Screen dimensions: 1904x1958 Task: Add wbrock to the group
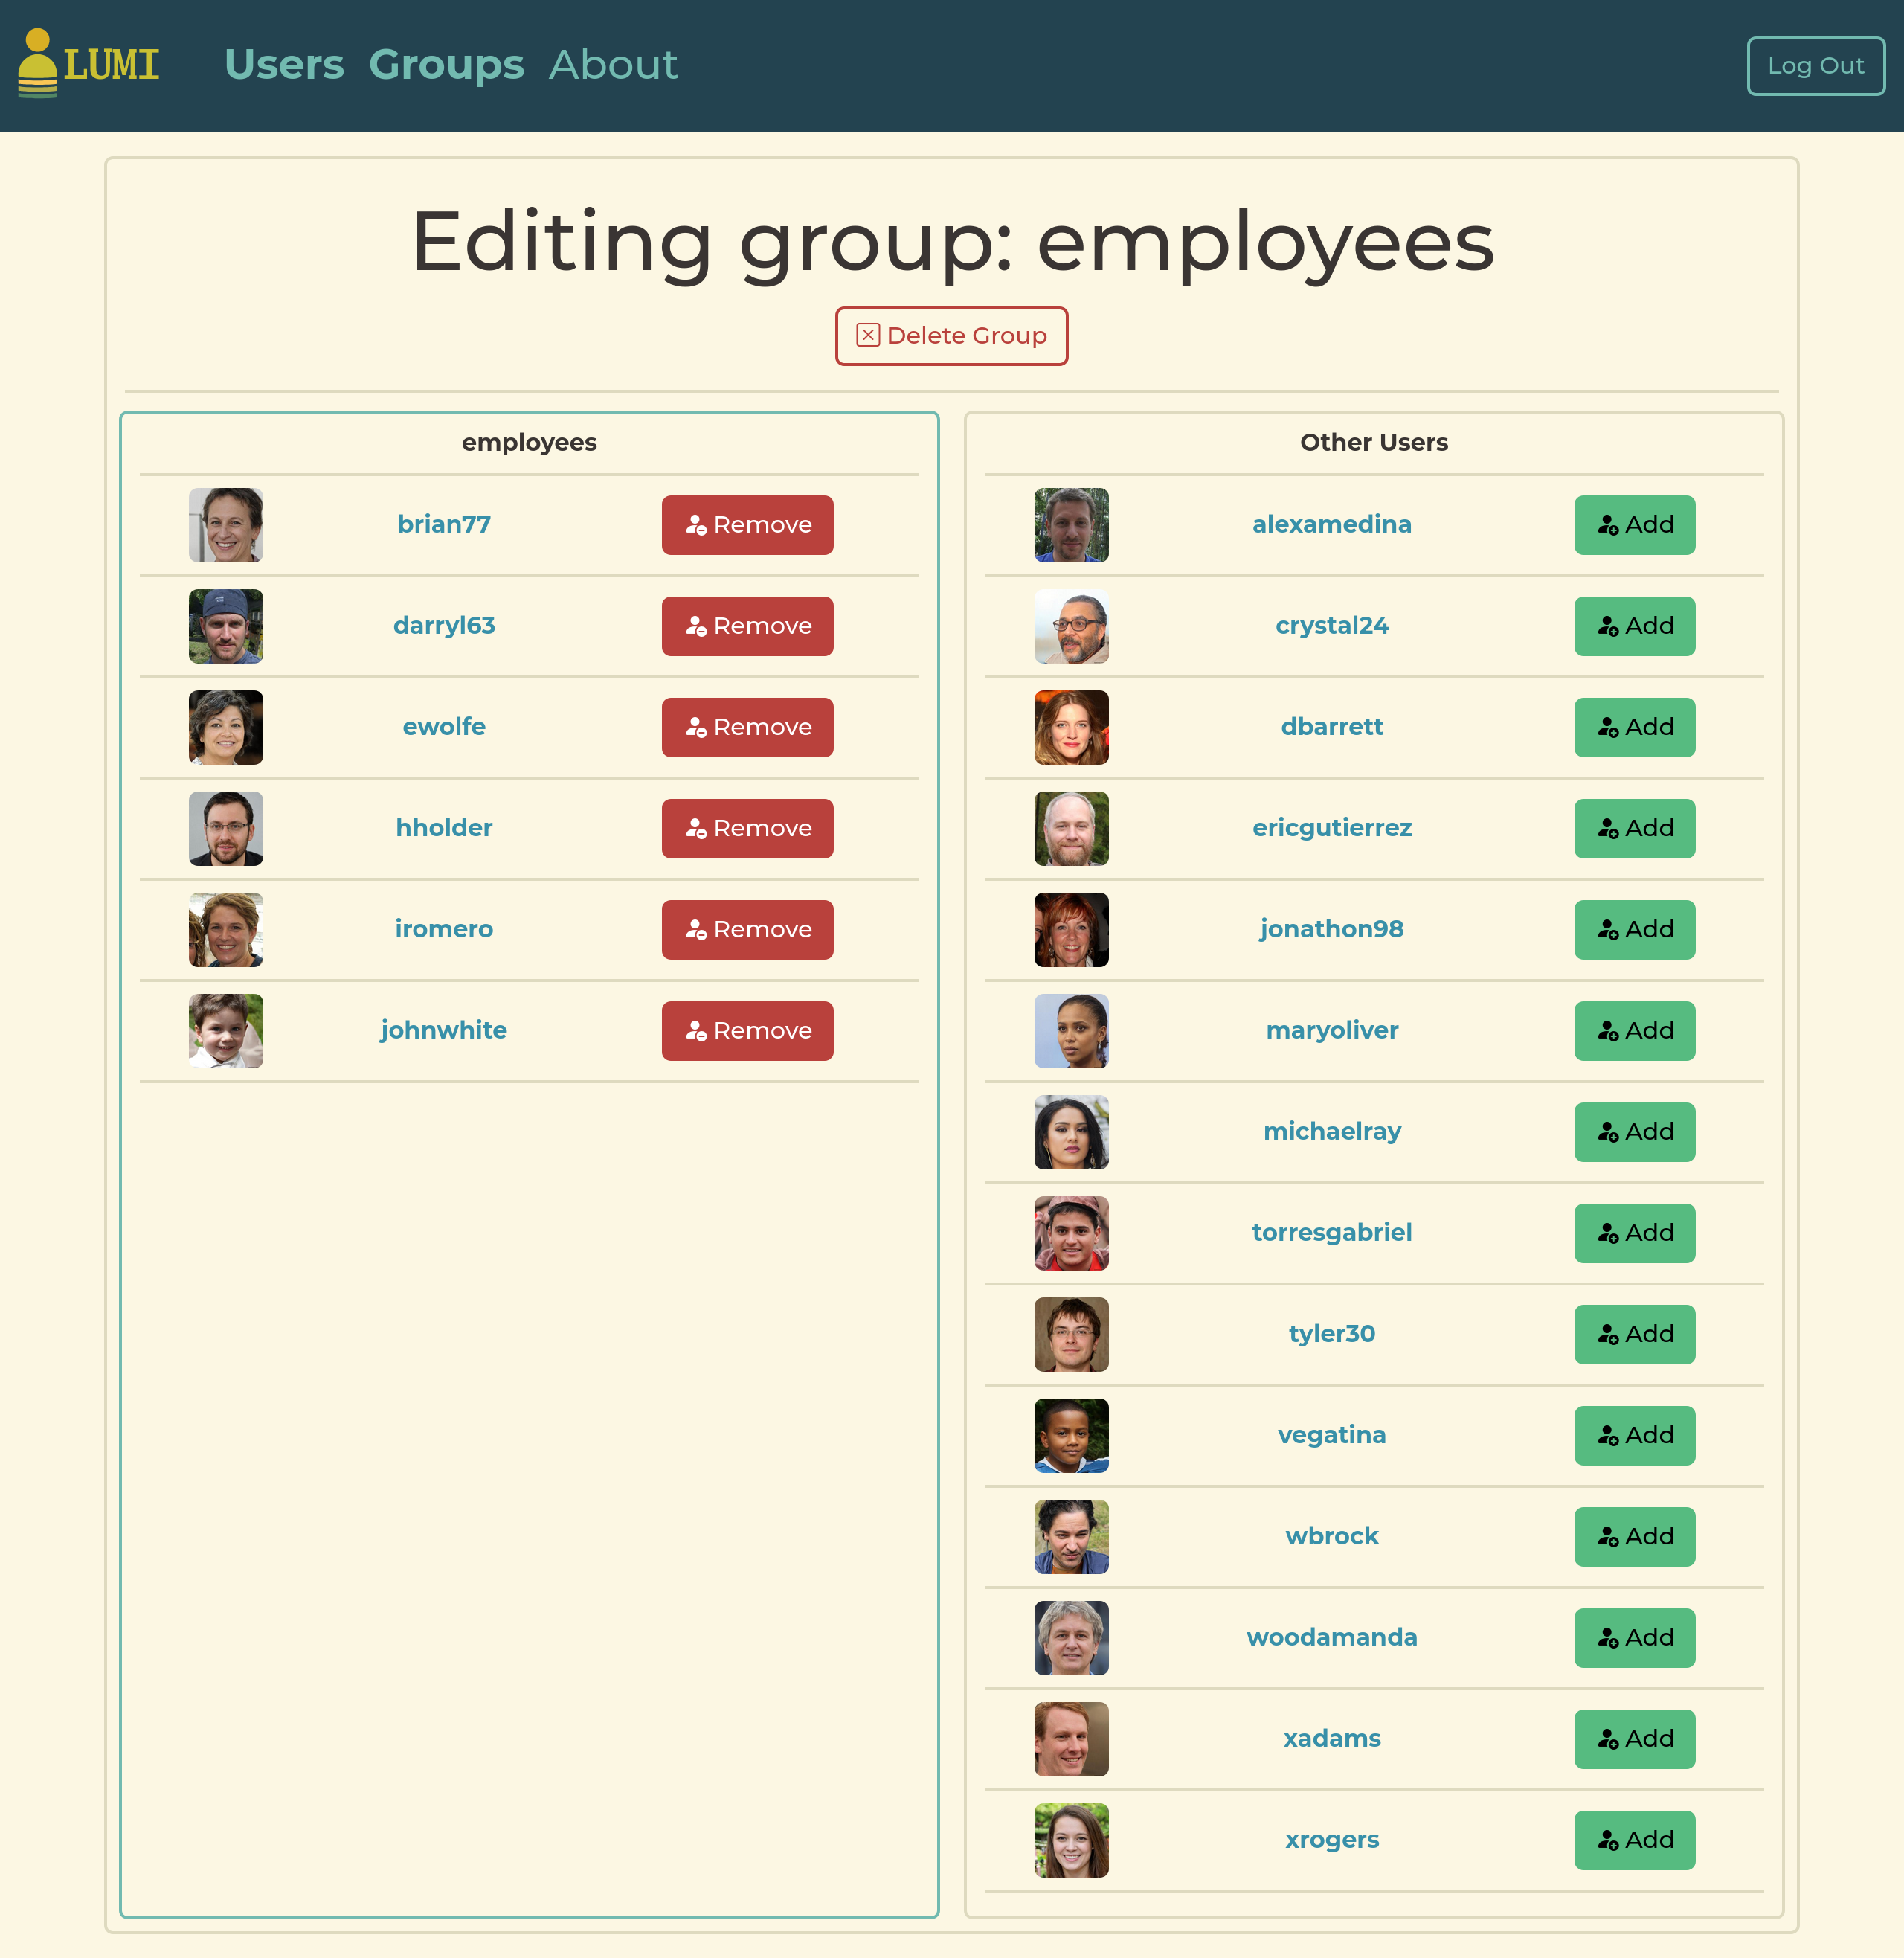1634,1536
